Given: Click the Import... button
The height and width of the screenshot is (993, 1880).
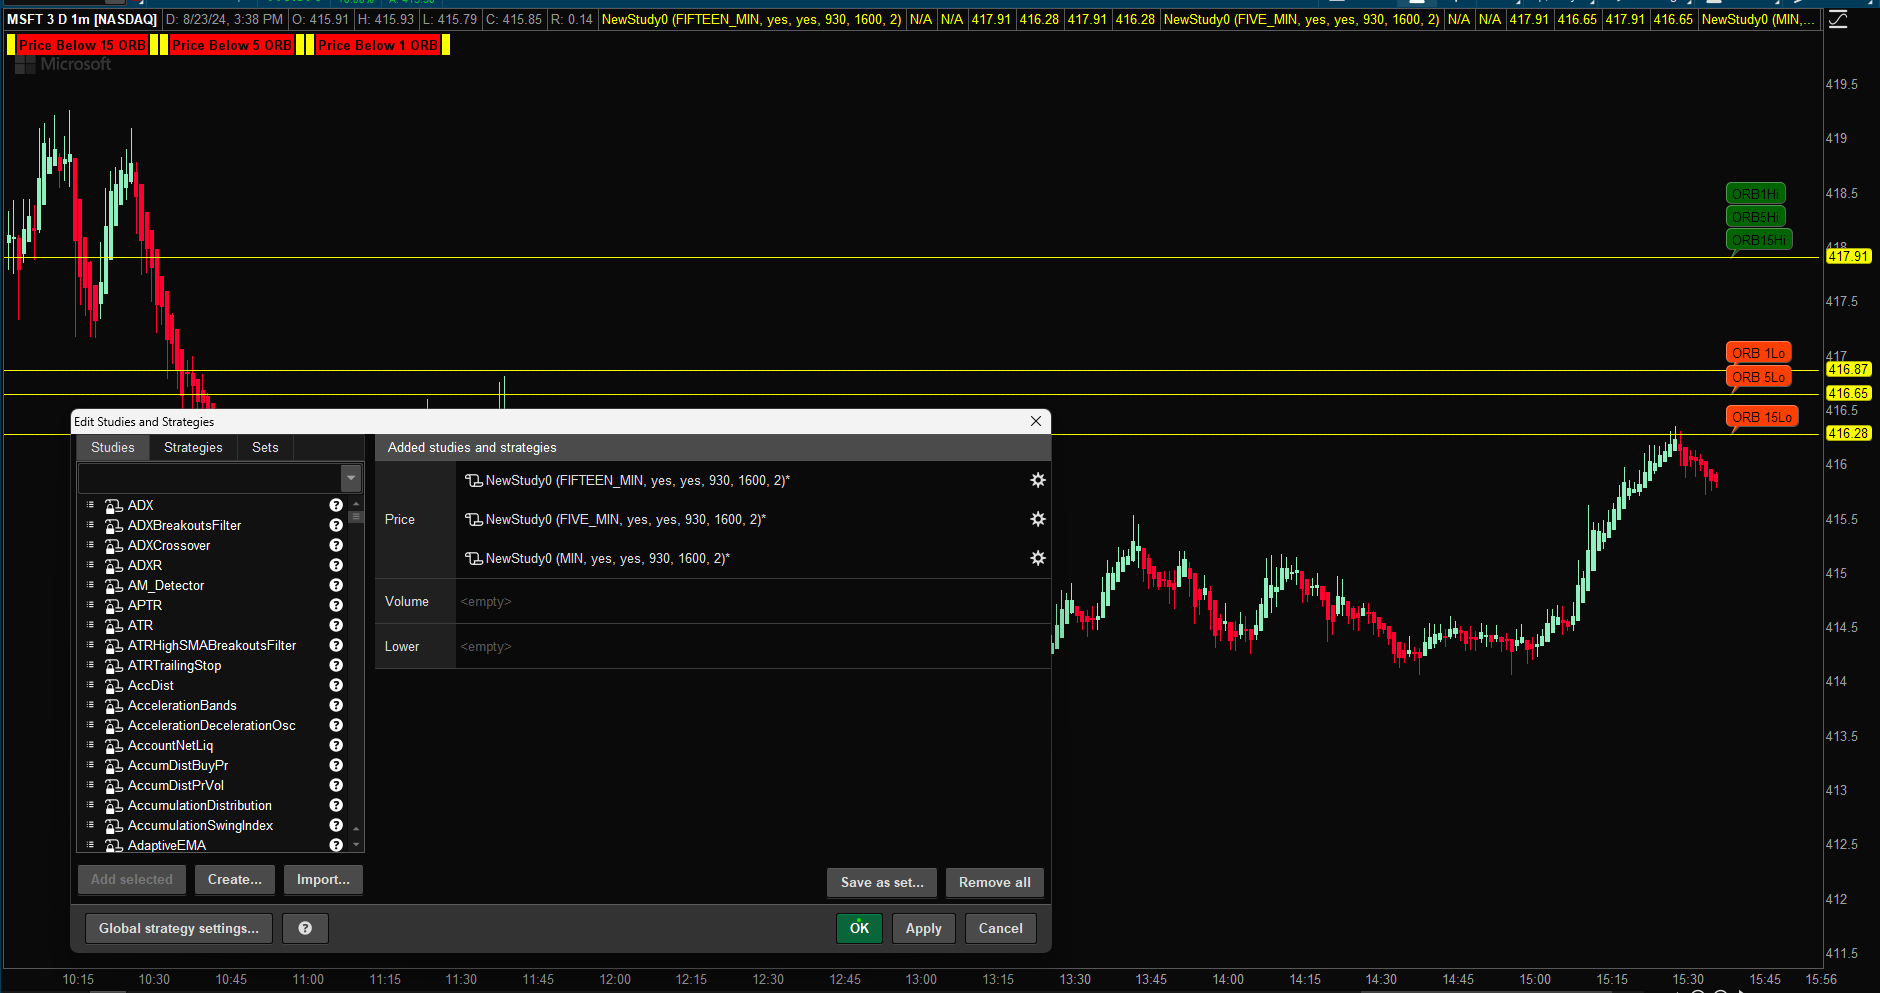Looking at the screenshot, I should 323,880.
